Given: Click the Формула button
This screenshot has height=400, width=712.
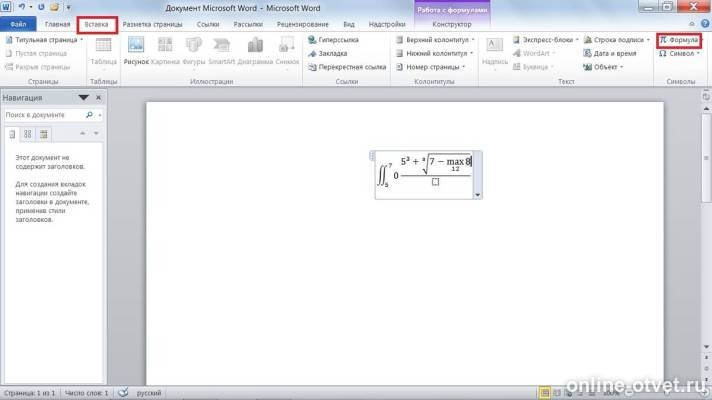Looking at the screenshot, I should tap(679, 40).
